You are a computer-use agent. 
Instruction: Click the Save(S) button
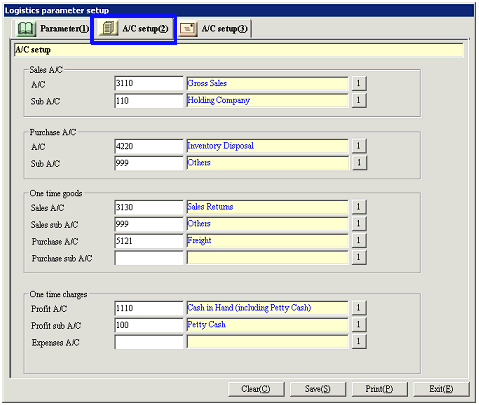pos(318,389)
